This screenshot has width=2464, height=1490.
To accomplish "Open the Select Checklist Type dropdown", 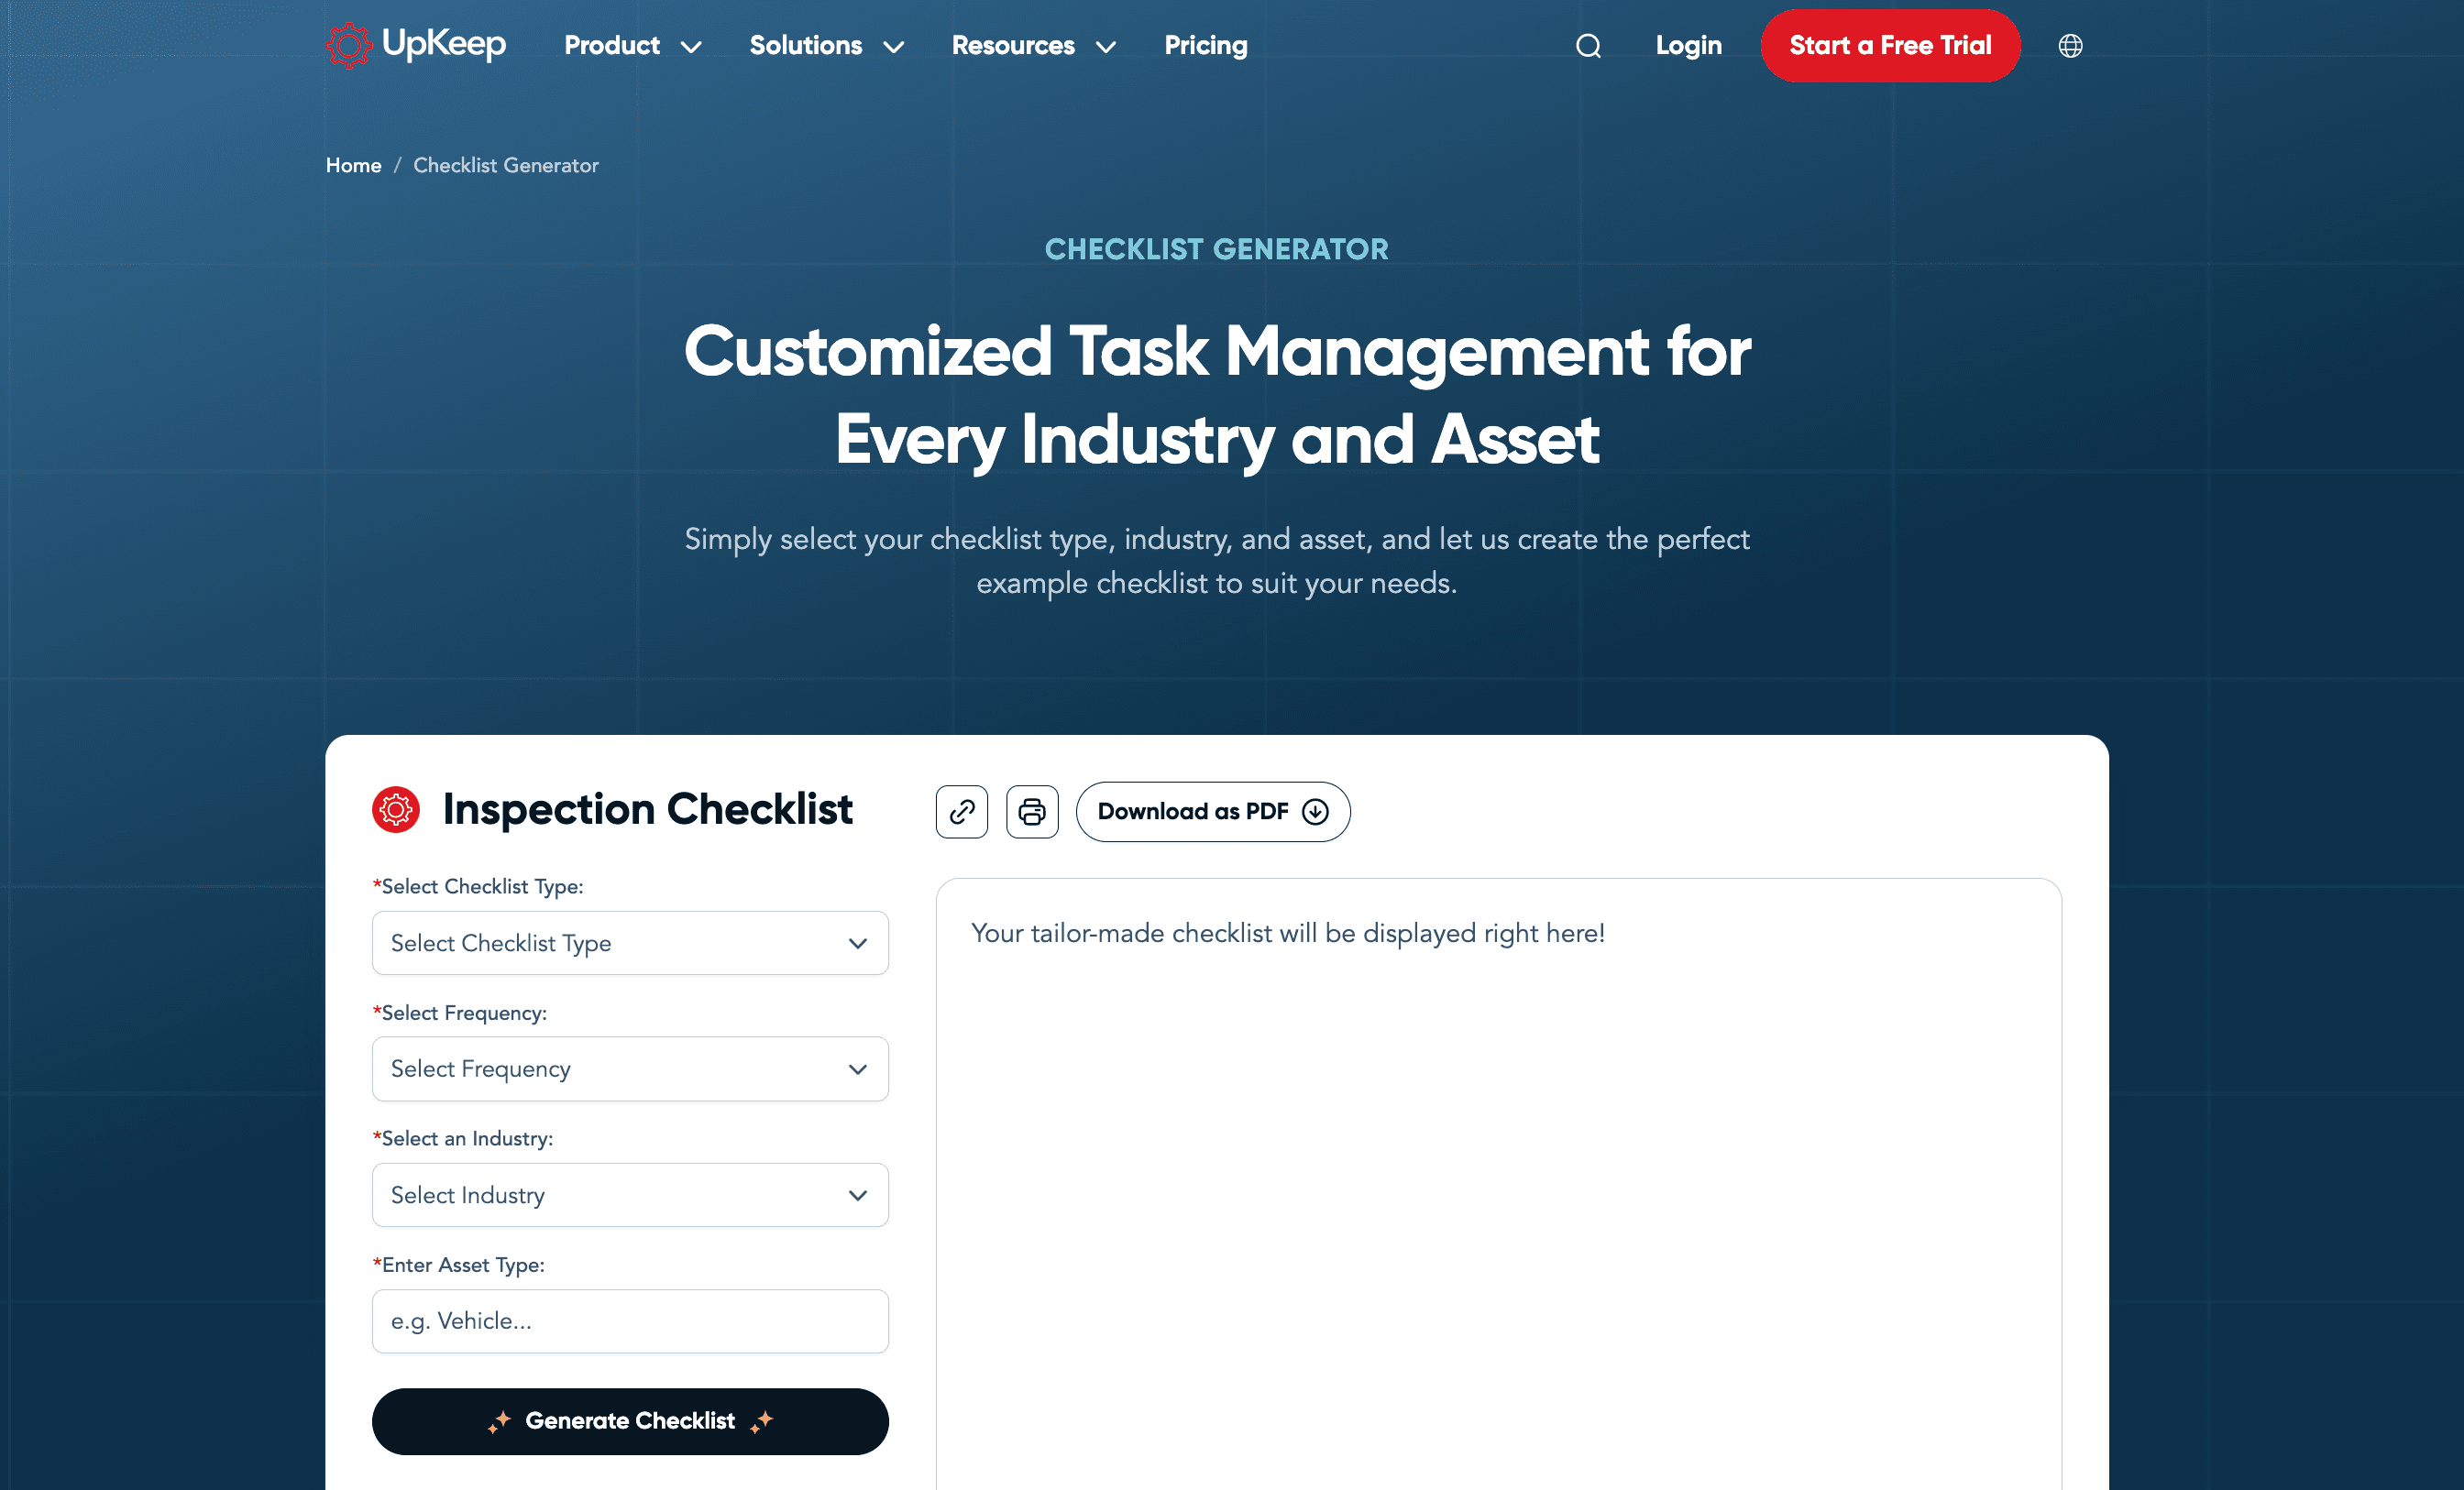I will coord(630,943).
